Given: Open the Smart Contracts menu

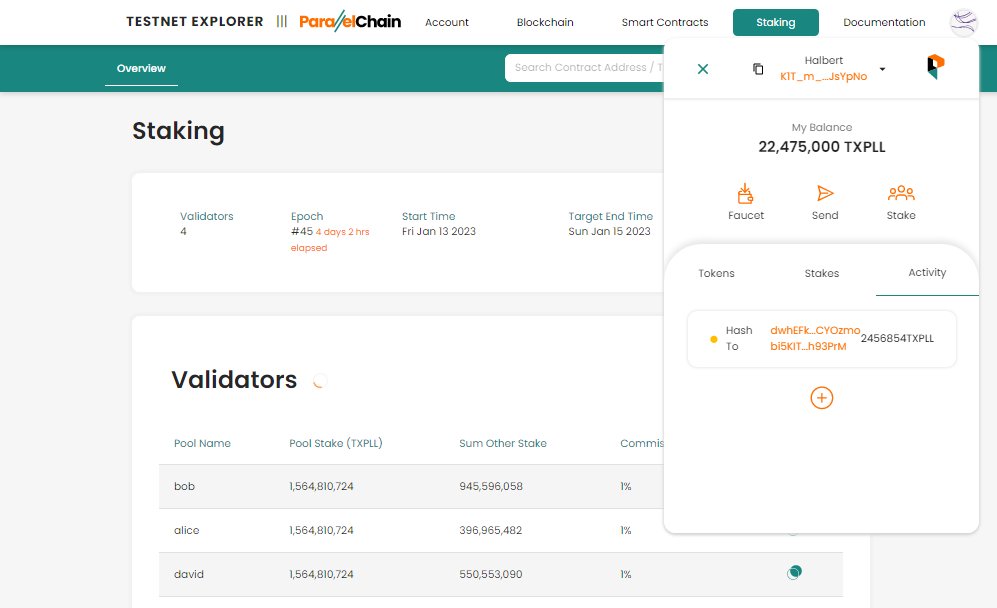Looking at the screenshot, I should 665,22.
